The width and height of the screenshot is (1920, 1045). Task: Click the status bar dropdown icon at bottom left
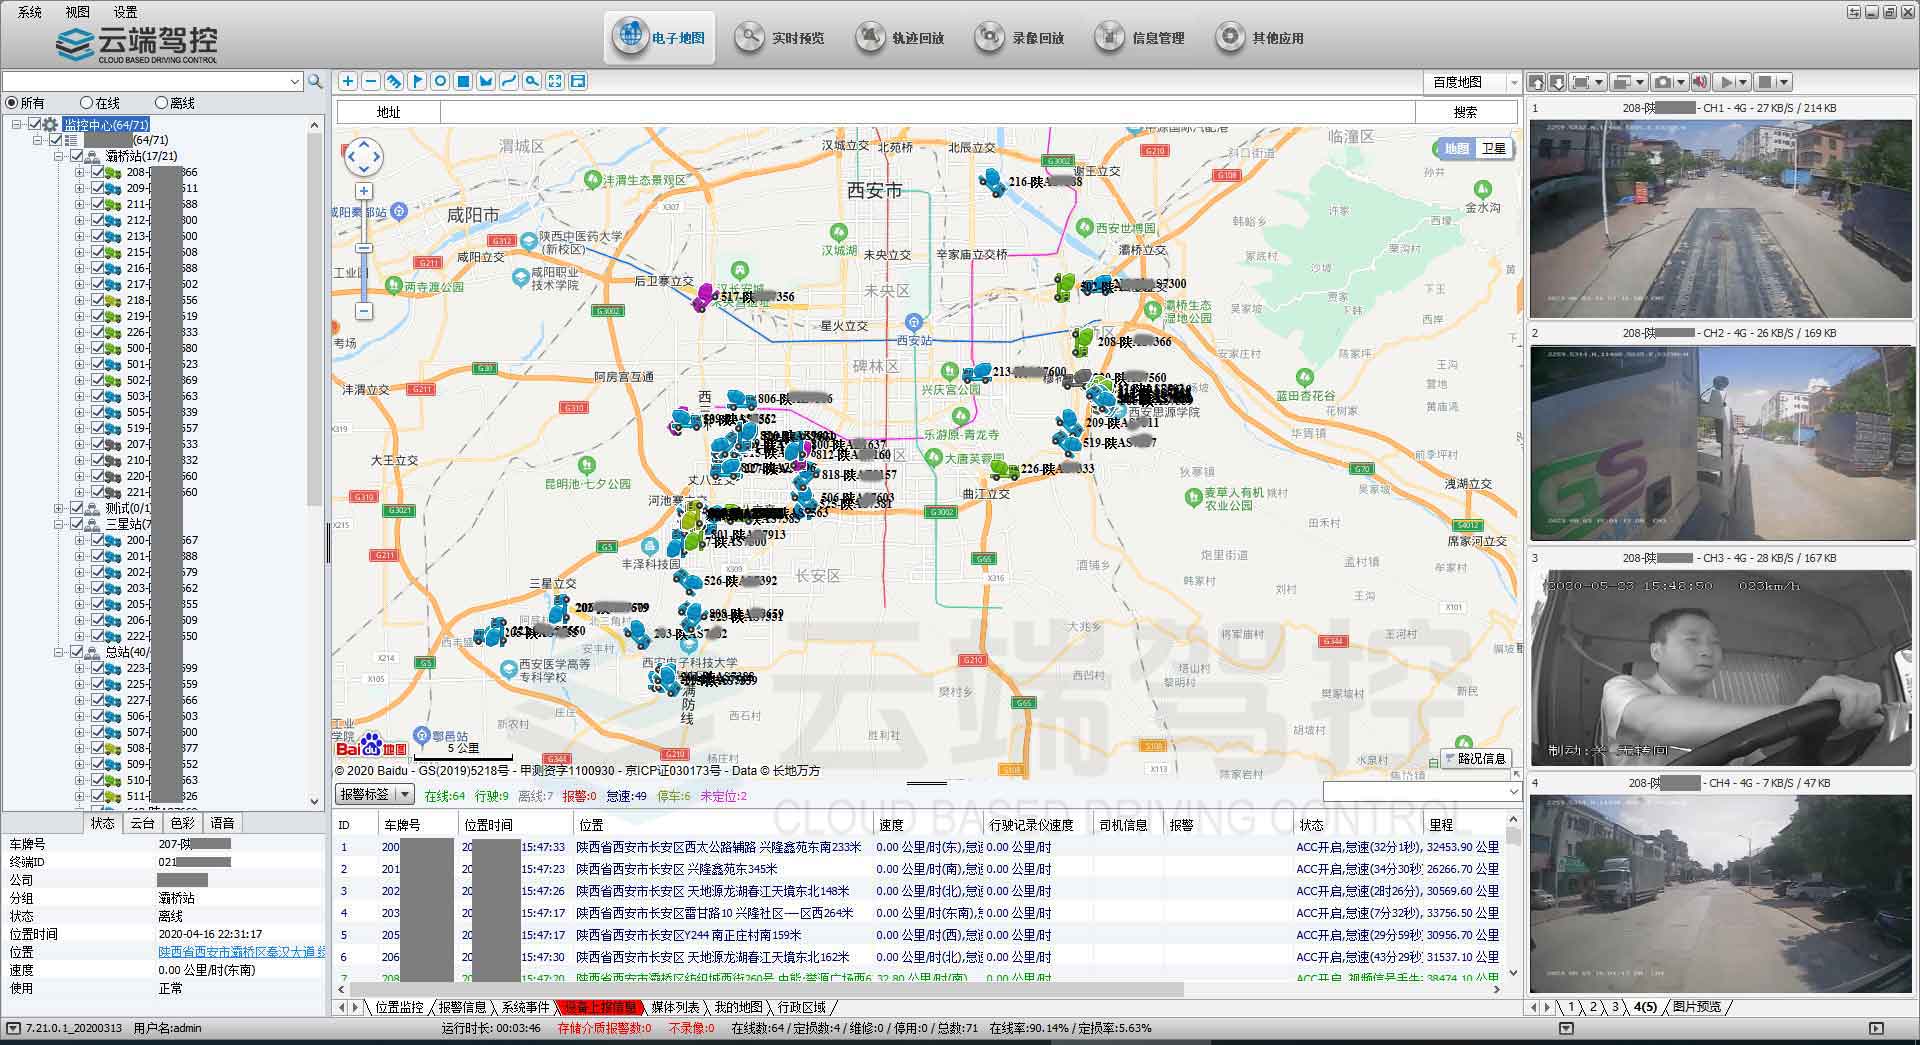pyautogui.click(x=13, y=1028)
